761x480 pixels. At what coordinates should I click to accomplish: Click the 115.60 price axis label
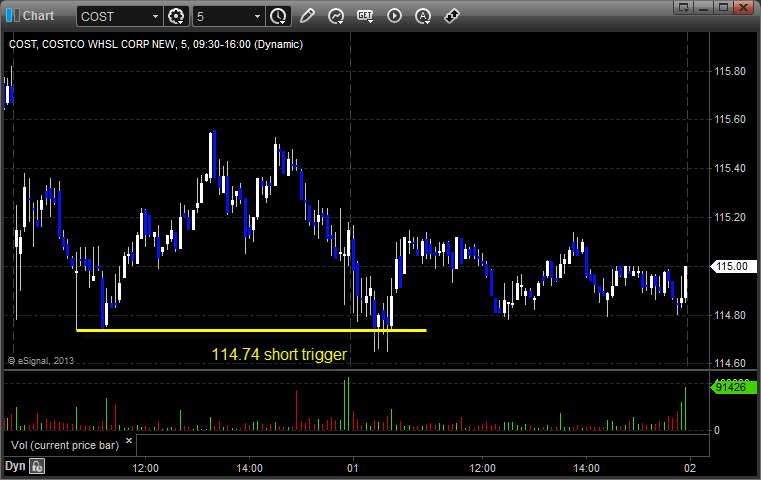pos(730,119)
